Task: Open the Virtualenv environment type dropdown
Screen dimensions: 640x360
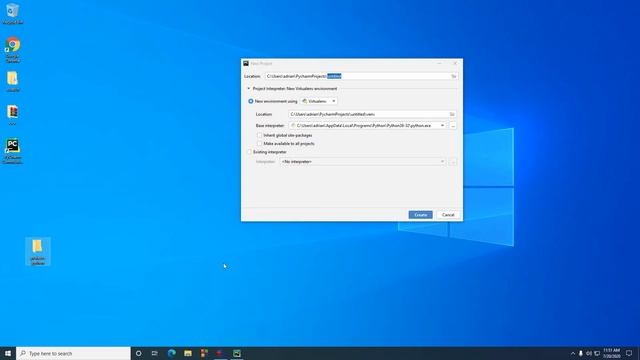Action: coord(319,101)
